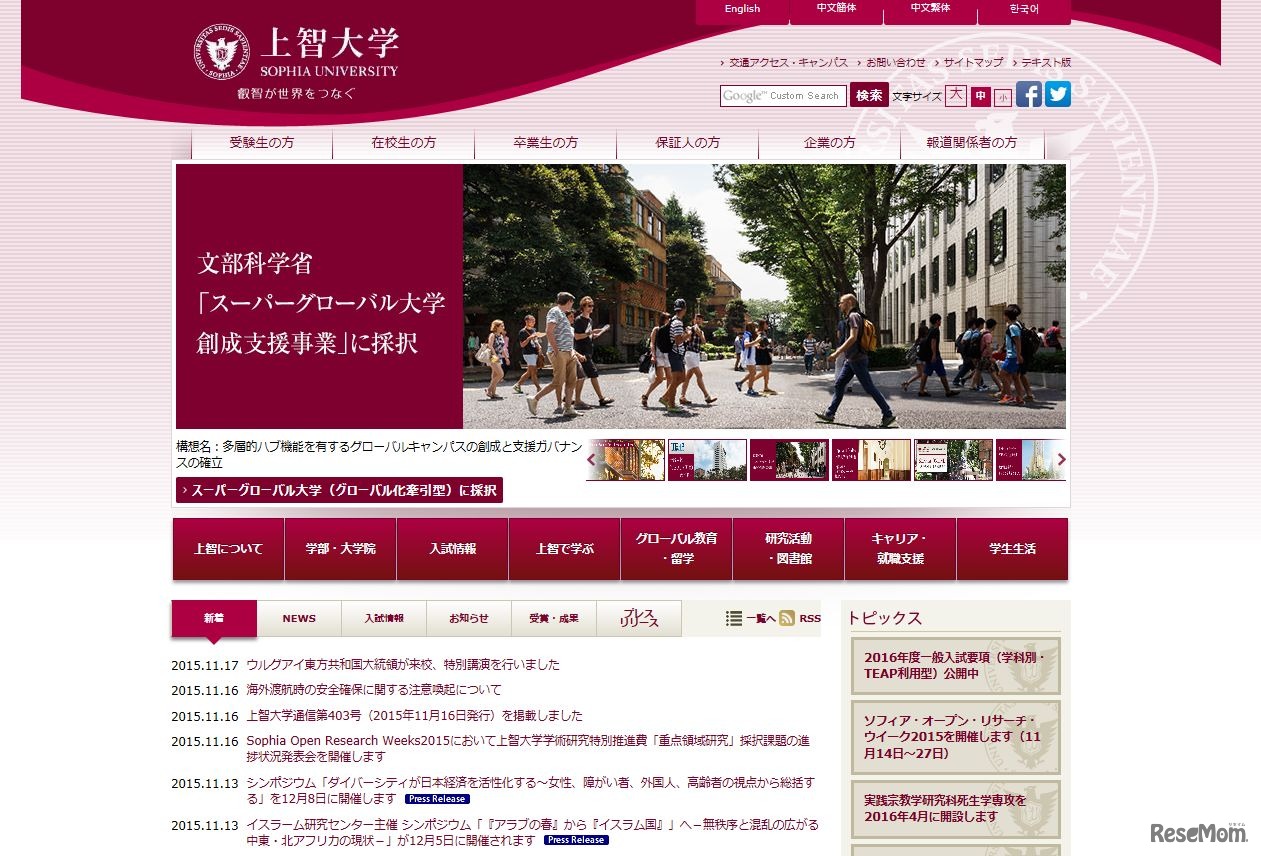The width and height of the screenshot is (1261, 856).
Task: Click the 検索 search button icon
Action: 869,95
